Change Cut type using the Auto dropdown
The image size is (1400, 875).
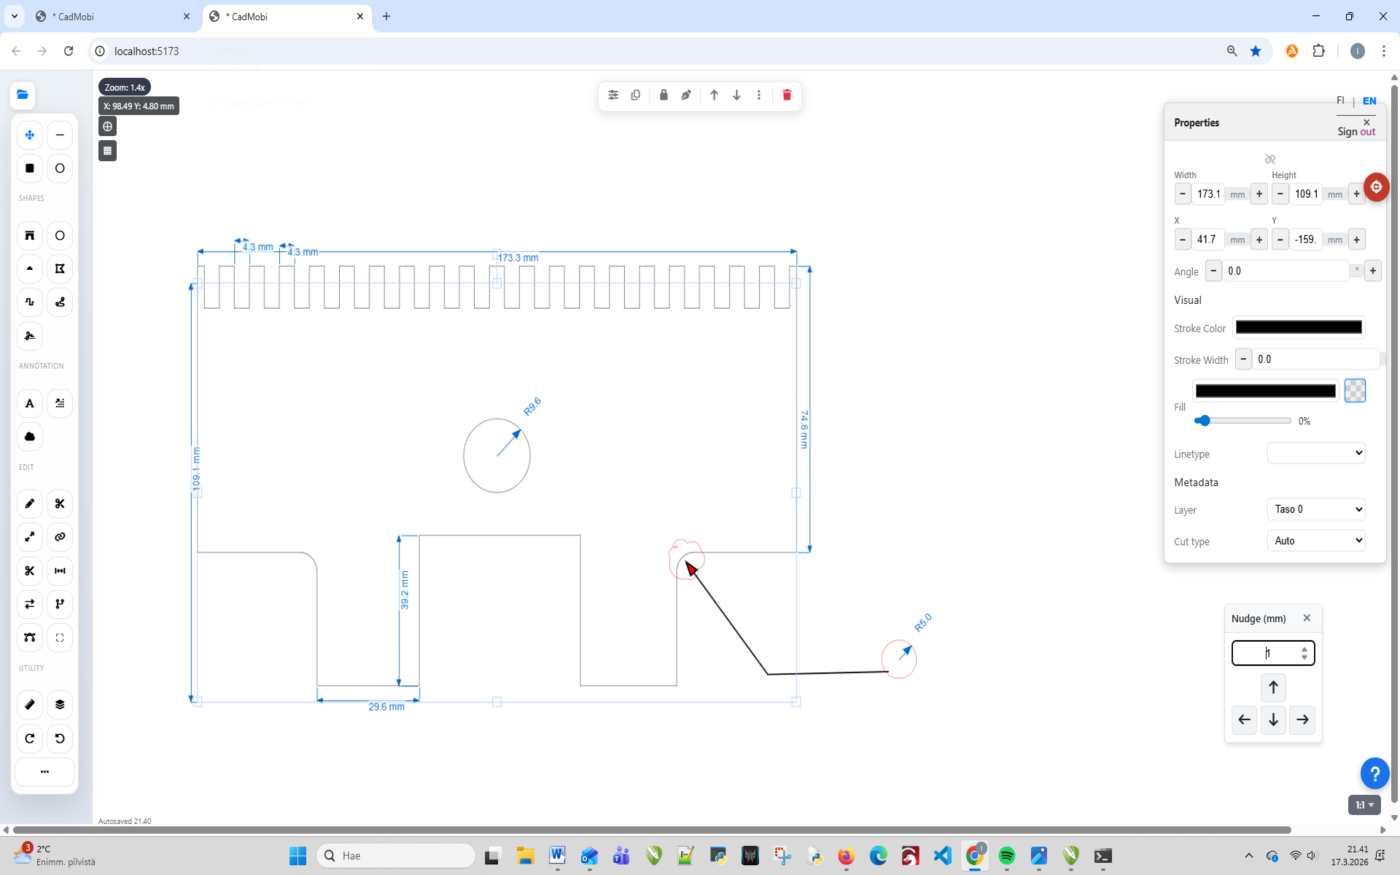(1316, 540)
